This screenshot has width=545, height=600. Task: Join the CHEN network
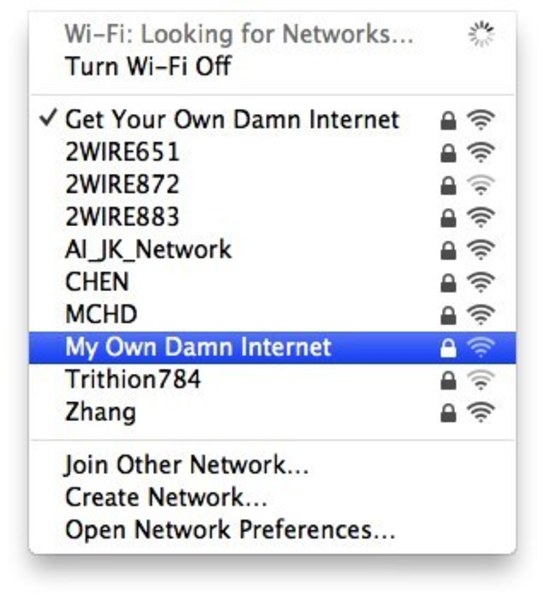click(272, 282)
